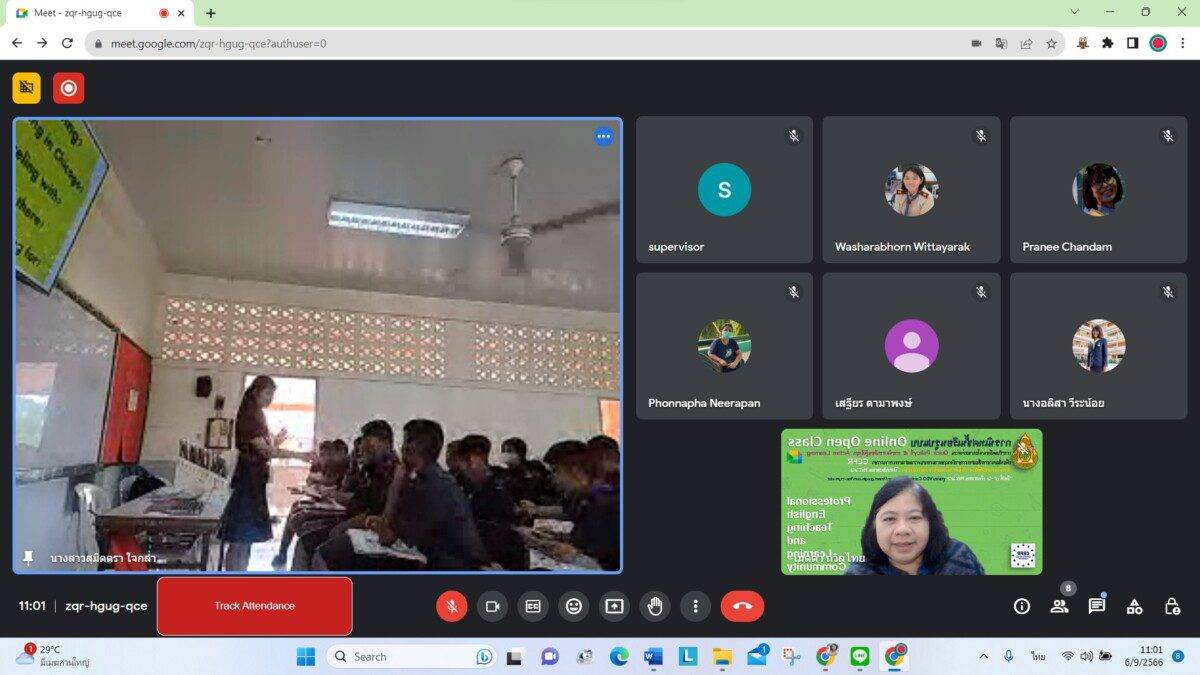Viewport: 1200px width, 675px height.
Task: Select the Phonnapha Neerapan participant tile
Action: point(724,346)
